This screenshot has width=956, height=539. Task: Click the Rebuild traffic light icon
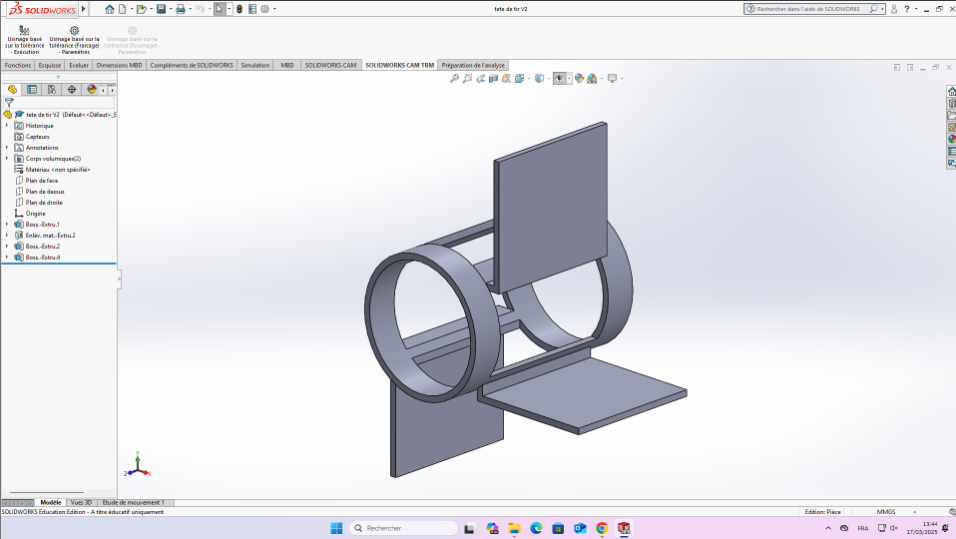coord(239,9)
